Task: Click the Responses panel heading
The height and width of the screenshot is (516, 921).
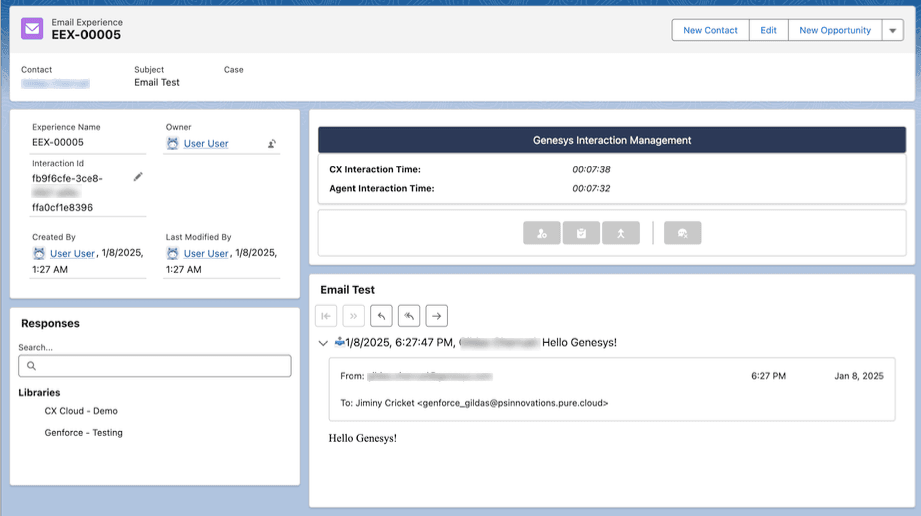Action: tap(50, 323)
